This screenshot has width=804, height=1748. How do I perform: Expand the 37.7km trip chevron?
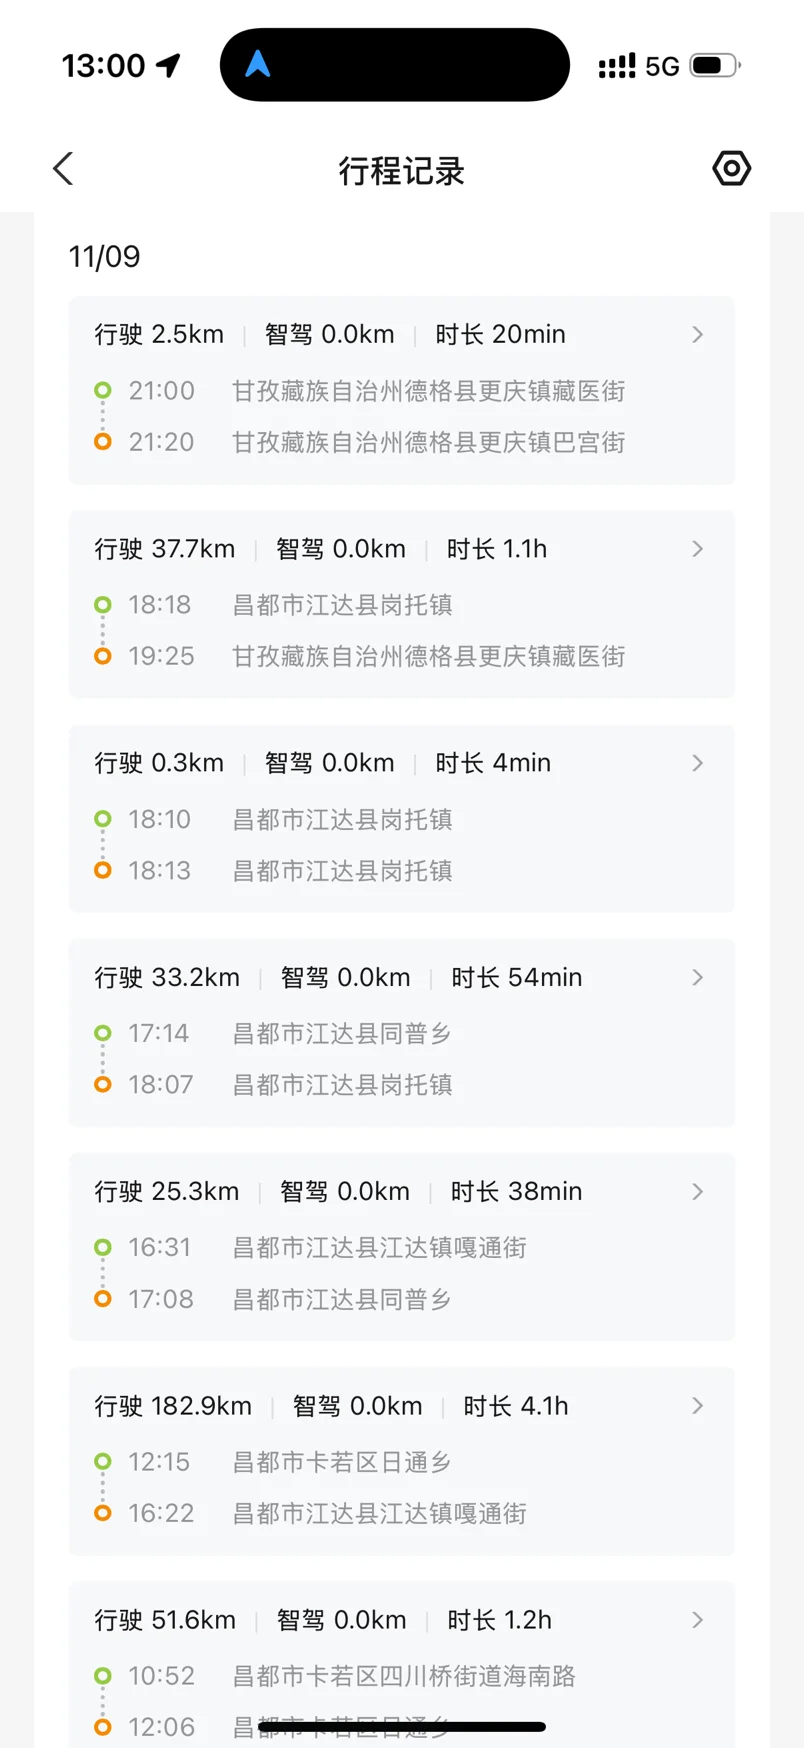coord(698,548)
